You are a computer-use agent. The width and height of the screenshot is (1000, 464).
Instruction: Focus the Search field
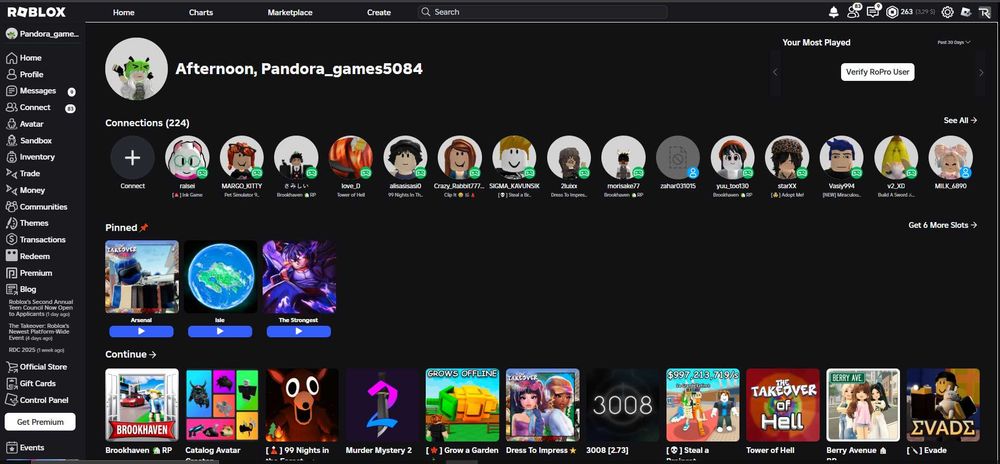[543, 12]
